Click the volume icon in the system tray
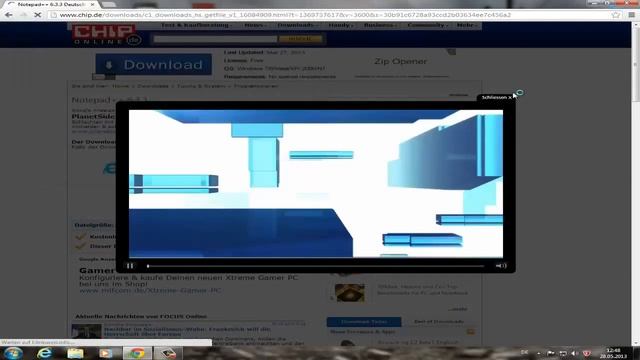Image resolution: width=640 pixels, height=360 pixels. click(574, 353)
